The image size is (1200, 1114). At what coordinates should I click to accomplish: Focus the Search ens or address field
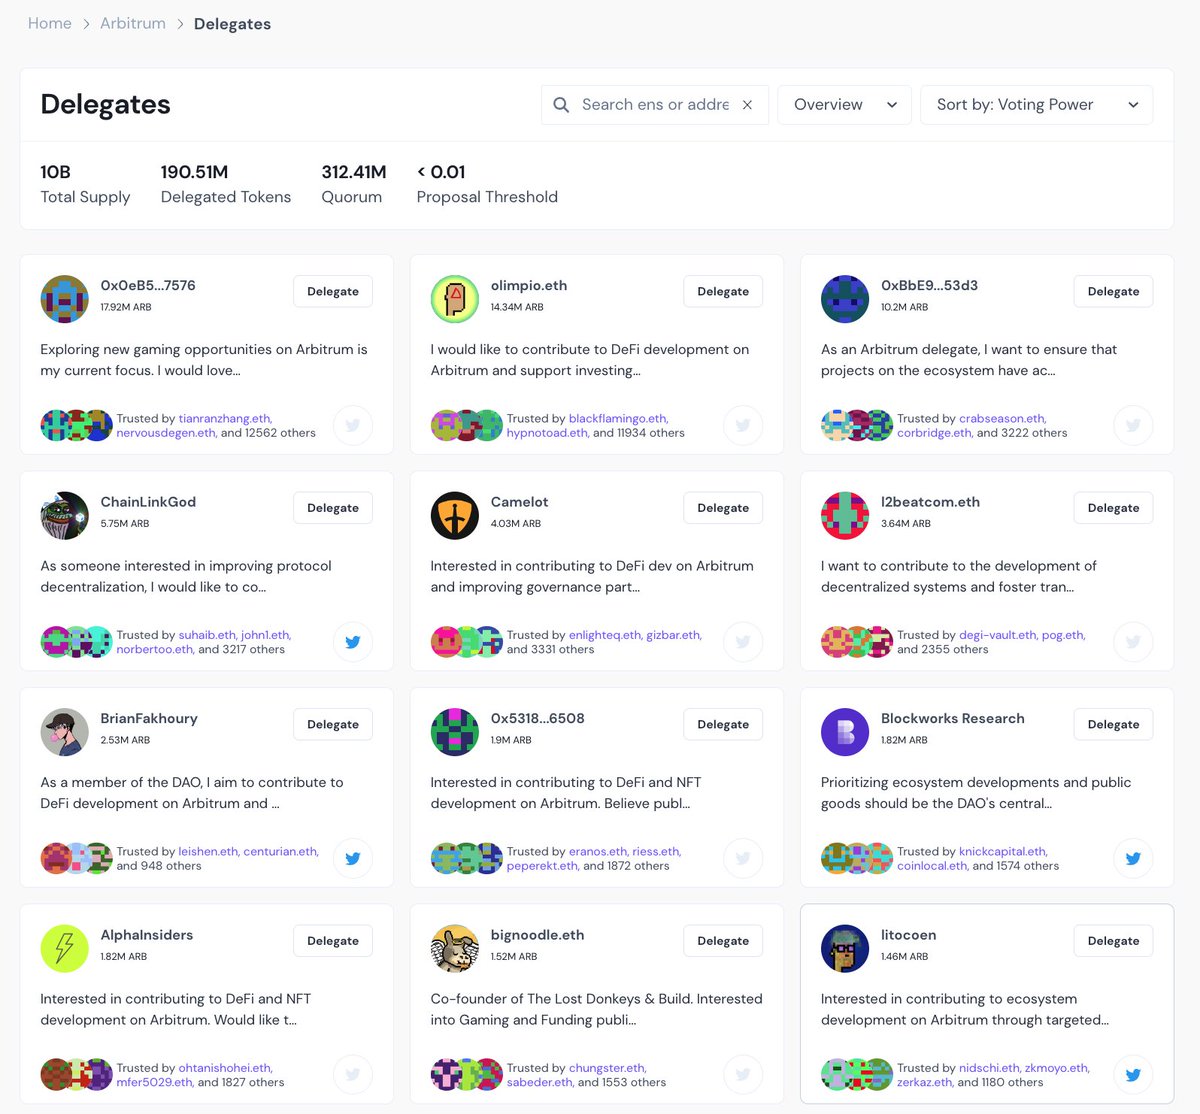click(655, 105)
